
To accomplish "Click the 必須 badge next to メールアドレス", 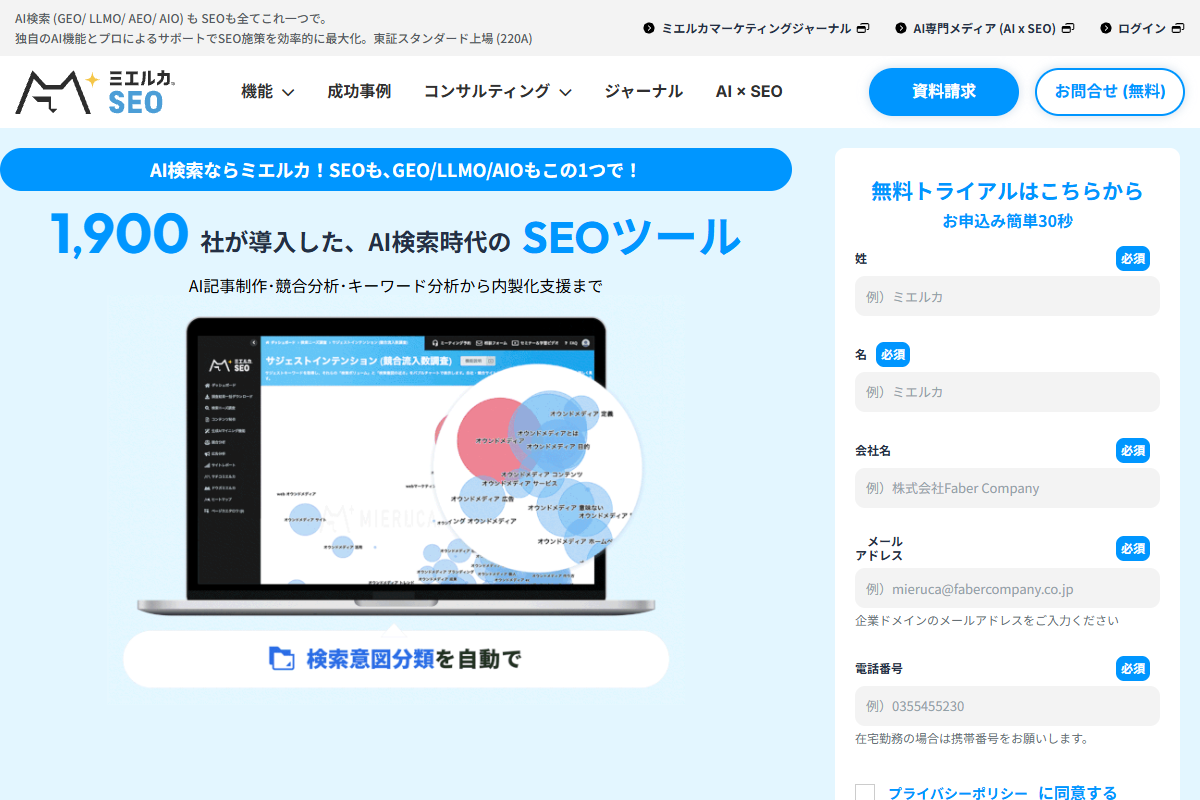I will click(x=1133, y=548).
